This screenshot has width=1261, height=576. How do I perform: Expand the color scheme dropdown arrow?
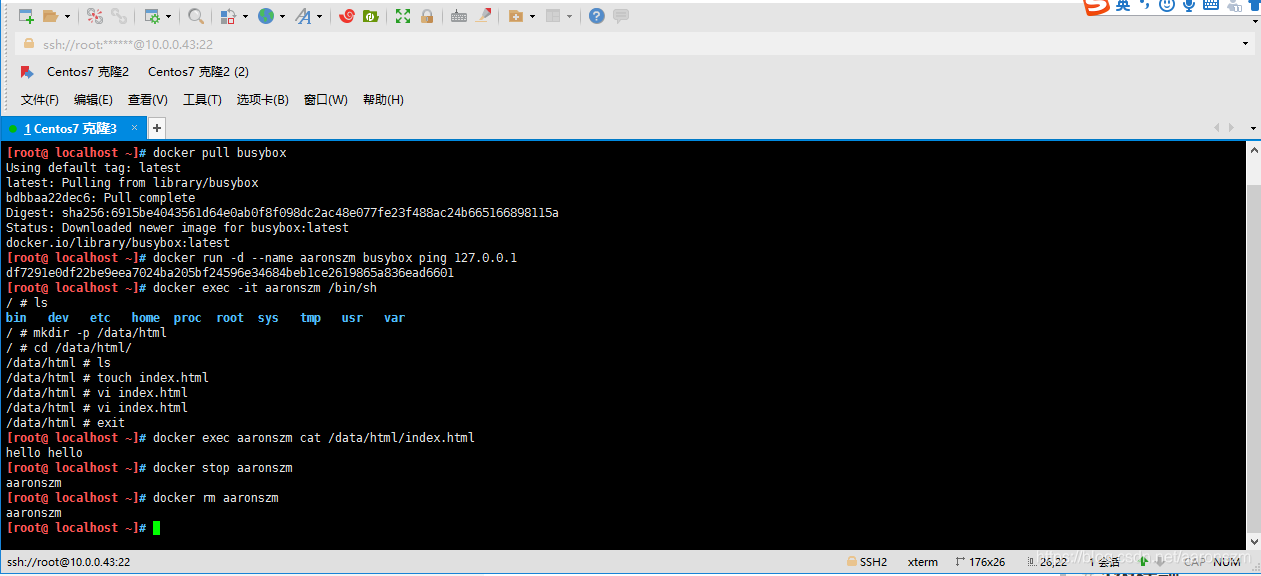pyautogui.click(x=243, y=16)
